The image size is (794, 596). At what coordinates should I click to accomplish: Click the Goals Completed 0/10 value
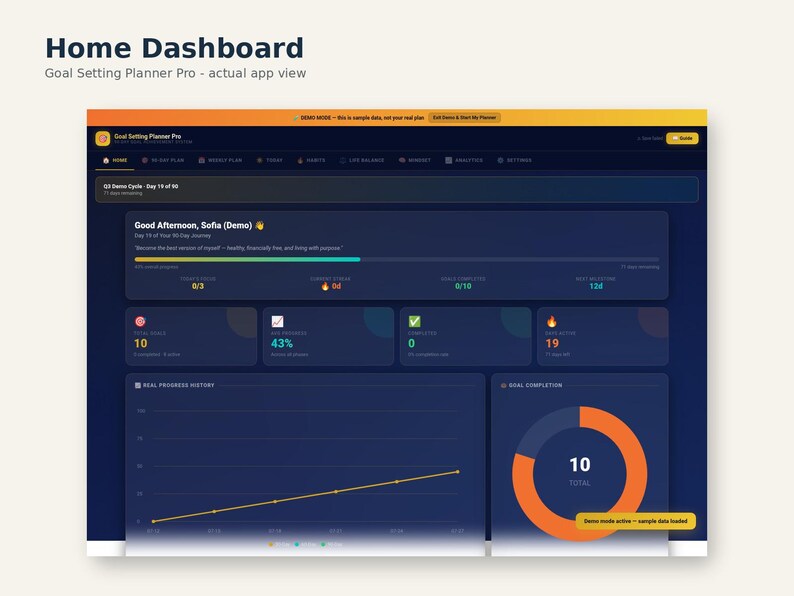pos(463,286)
